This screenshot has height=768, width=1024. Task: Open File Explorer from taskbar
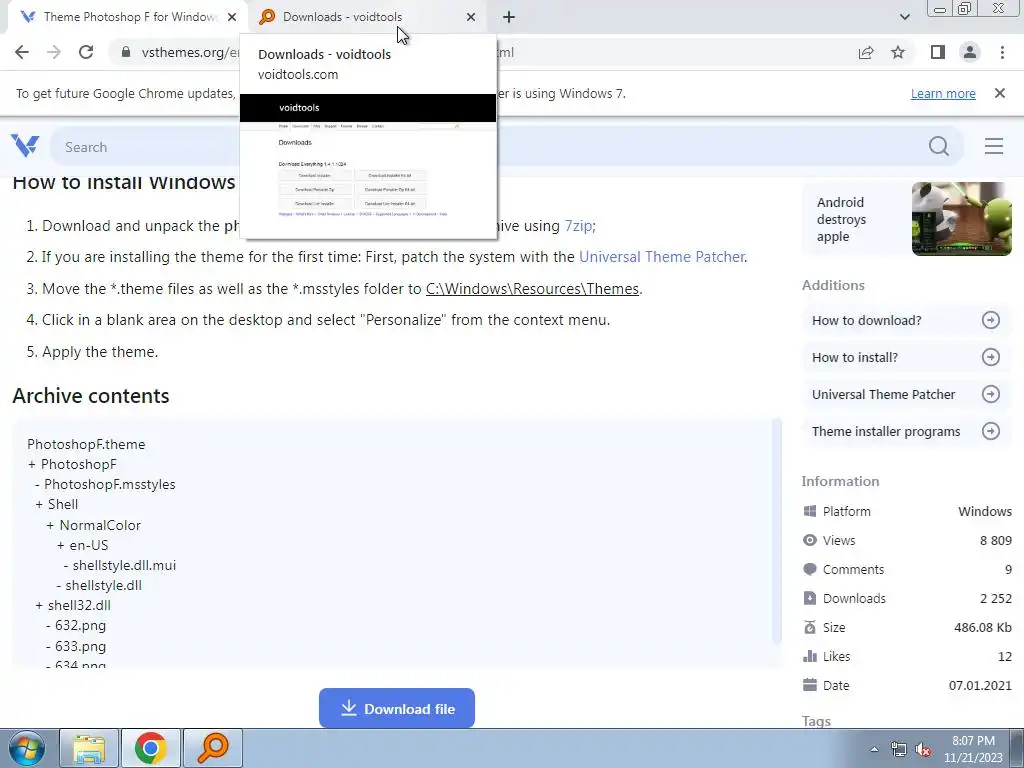pos(89,748)
